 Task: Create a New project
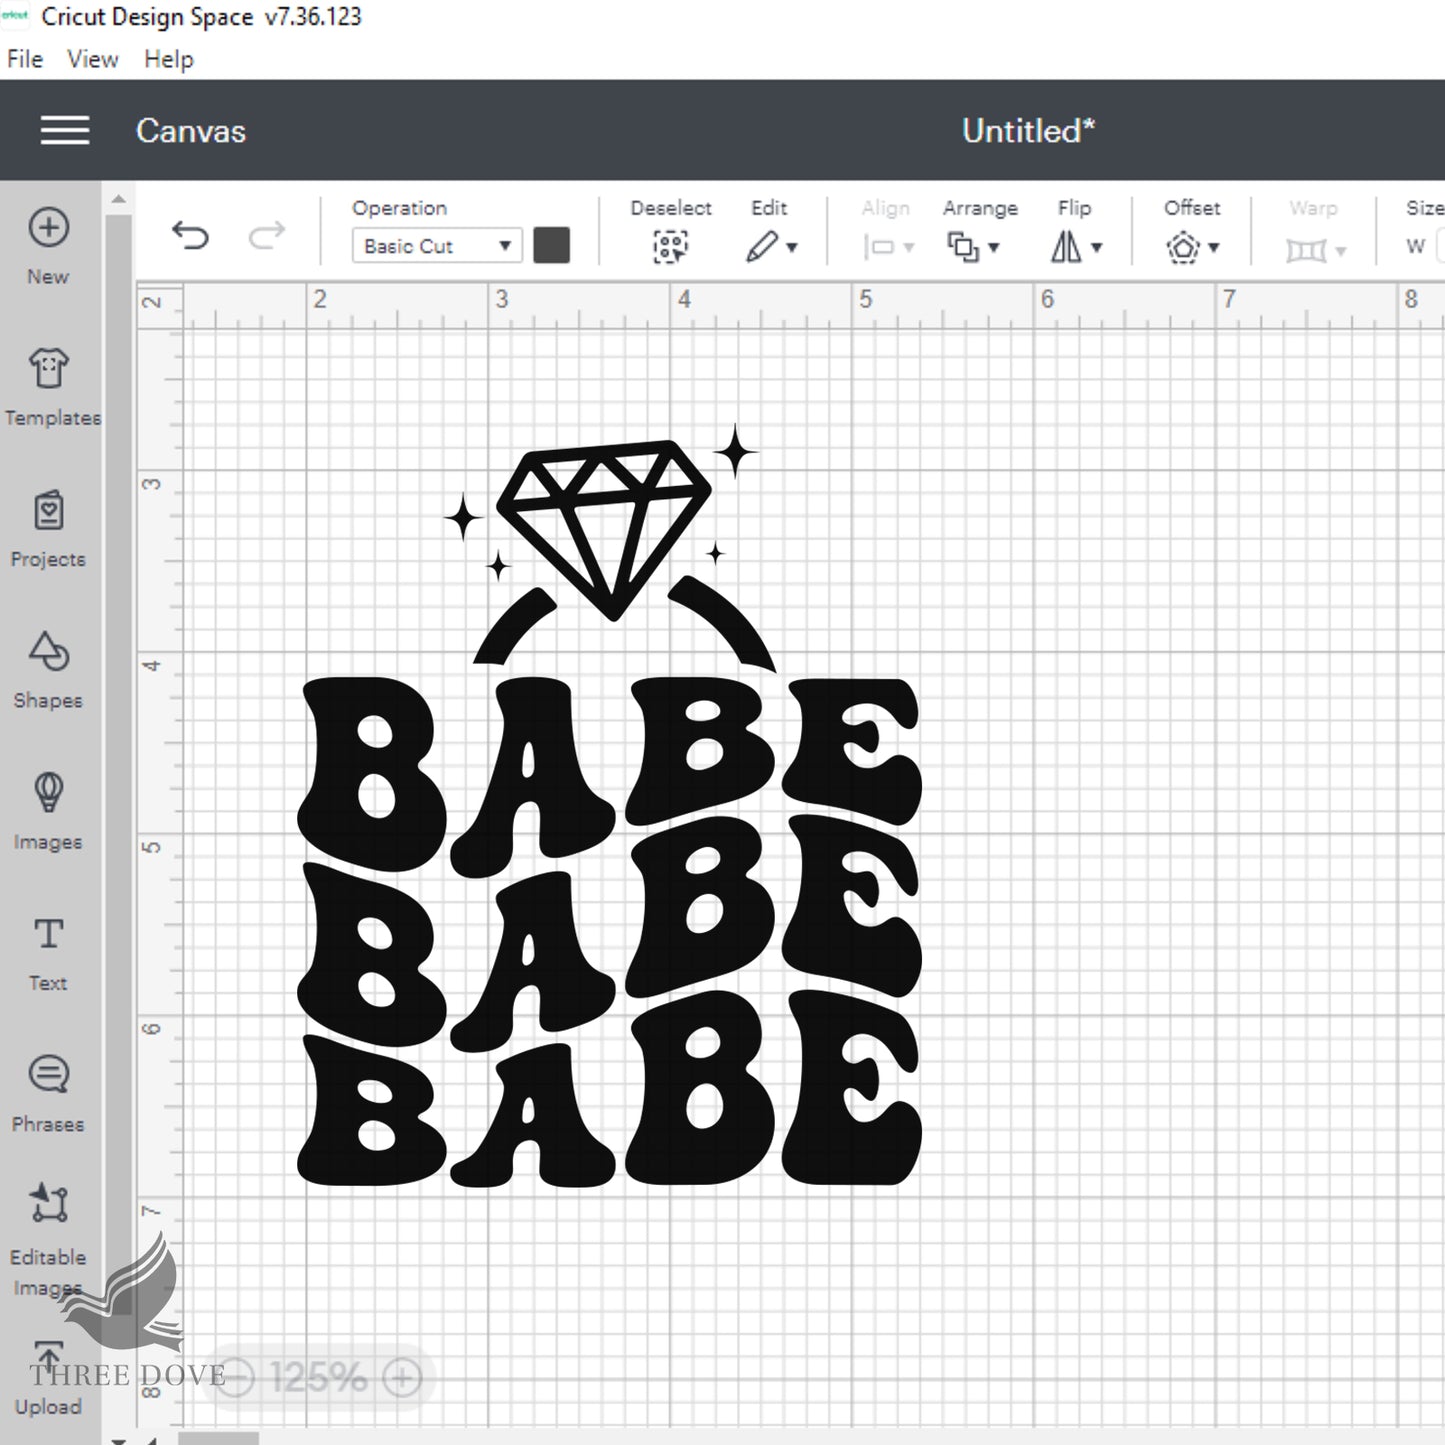coord(48,246)
